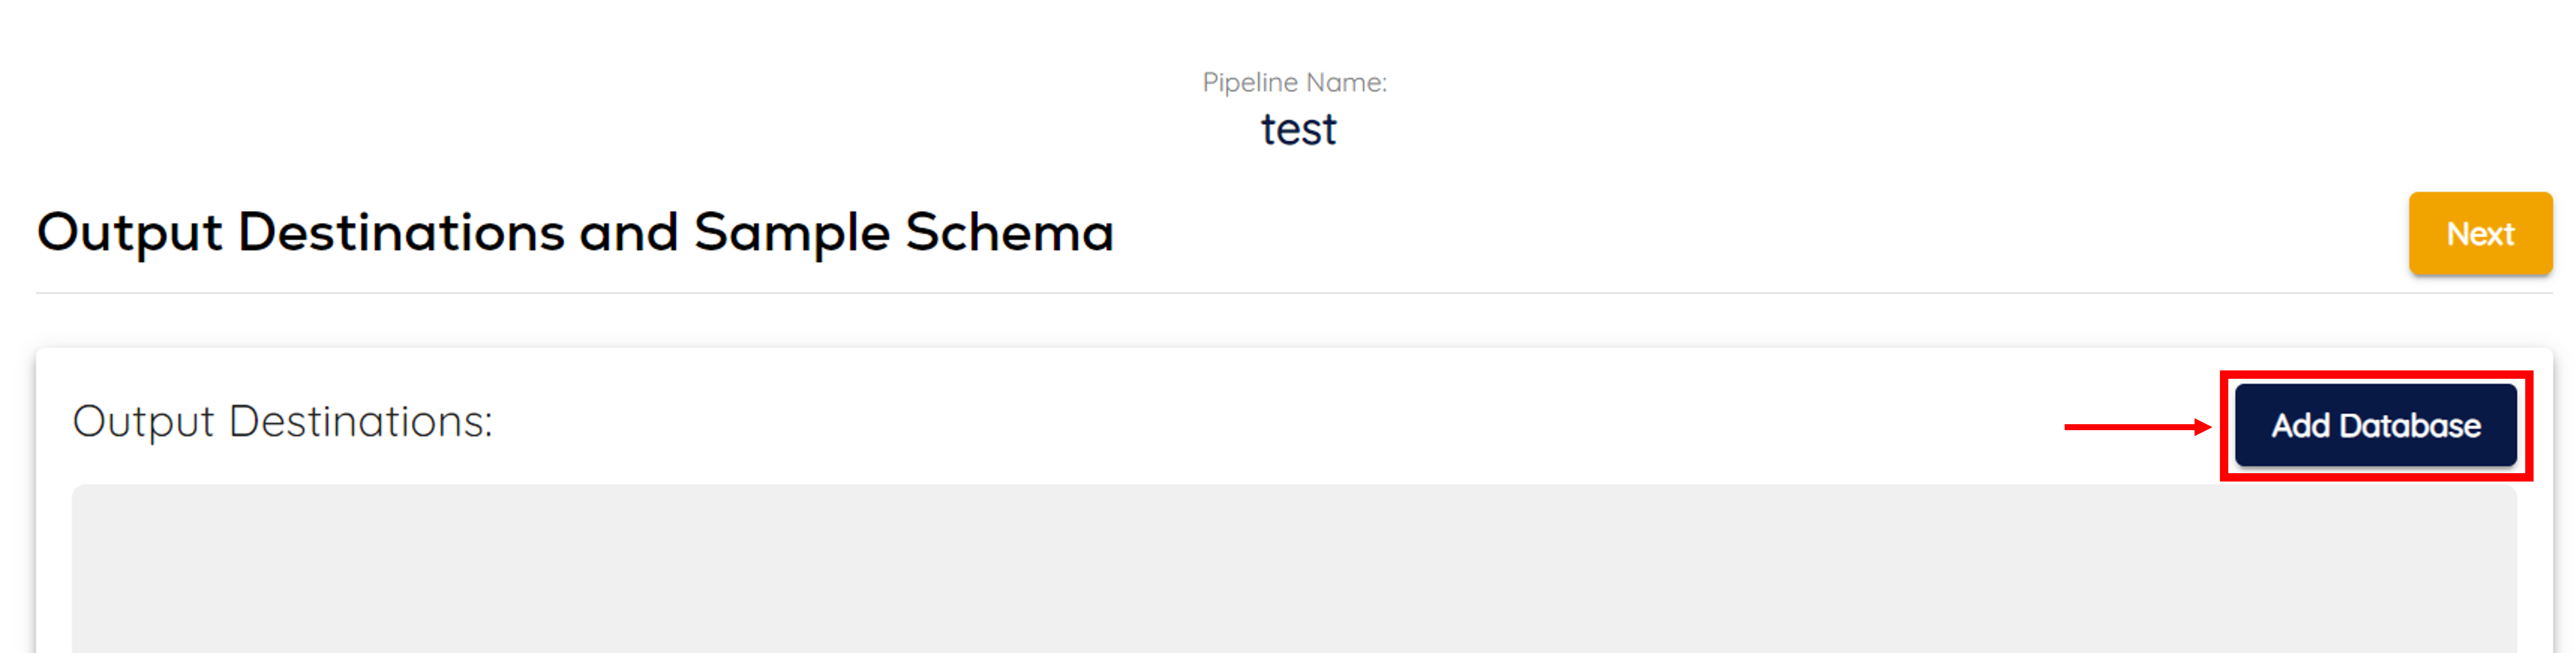Click the Add Database button
Screen dimensions: 2576x653
click(x=2375, y=425)
